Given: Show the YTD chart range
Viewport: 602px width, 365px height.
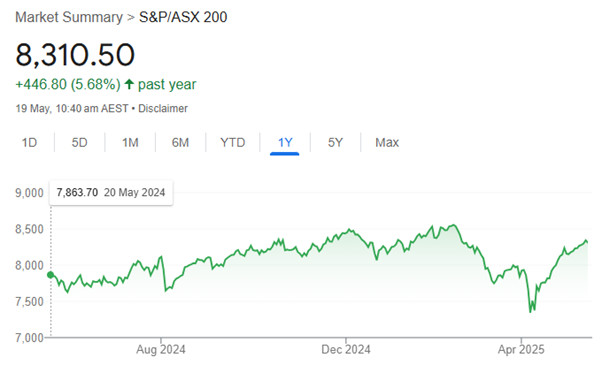Looking at the screenshot, I should pos(233,143).
